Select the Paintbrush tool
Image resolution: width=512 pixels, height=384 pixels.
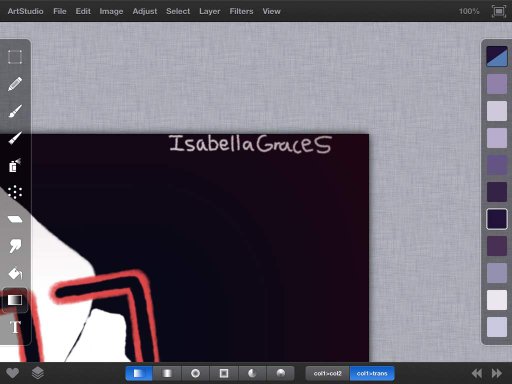(x=15, y=111)
